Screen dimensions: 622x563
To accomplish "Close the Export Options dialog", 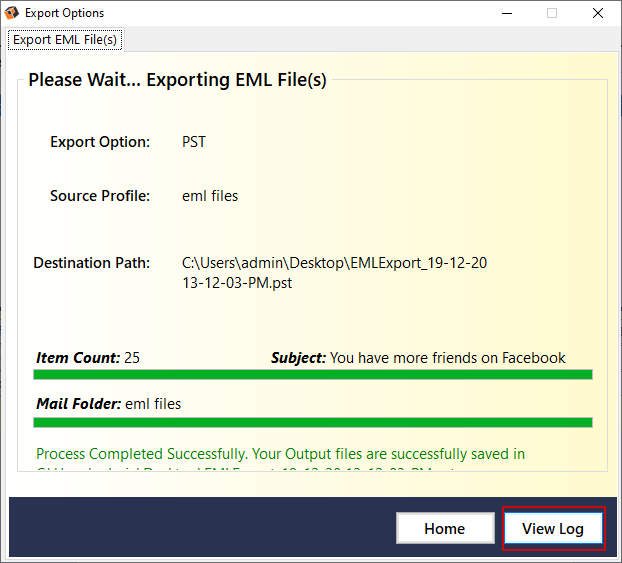I will pyautogui.click(x=598, y=13).
